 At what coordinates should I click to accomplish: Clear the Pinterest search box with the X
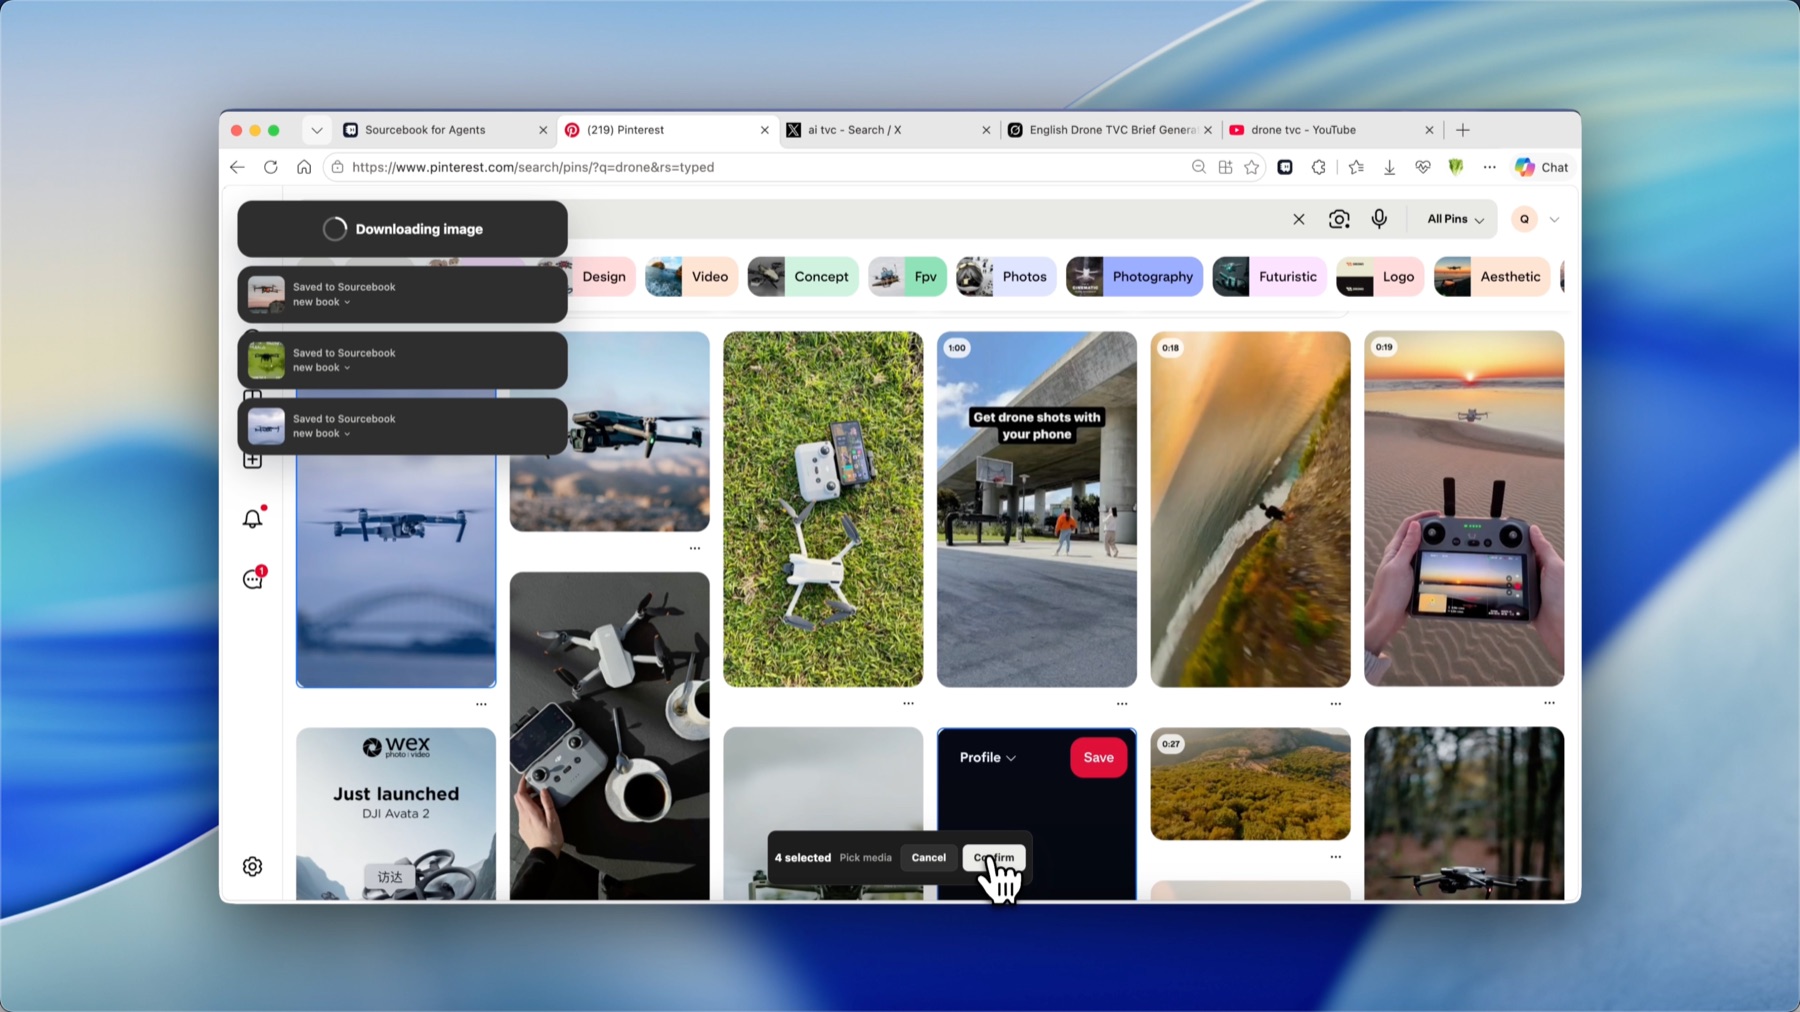coord(1298,219)
